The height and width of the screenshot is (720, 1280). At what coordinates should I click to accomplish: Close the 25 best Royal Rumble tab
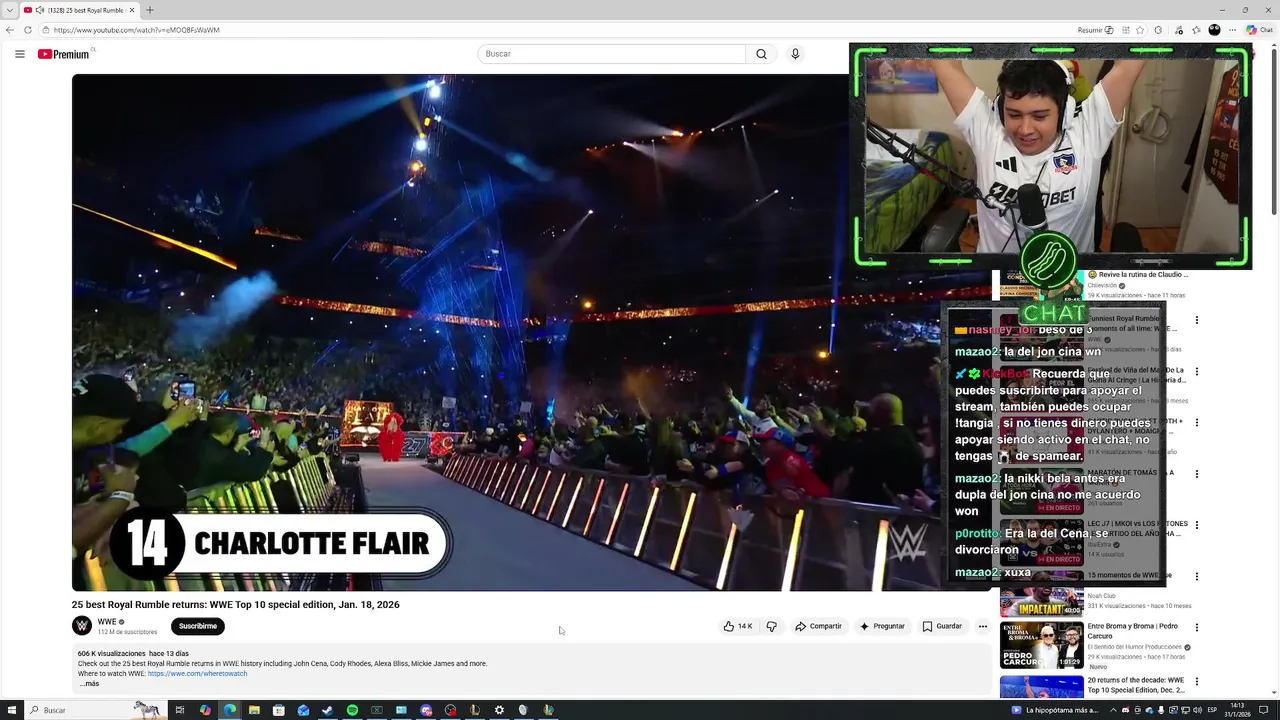131,10
